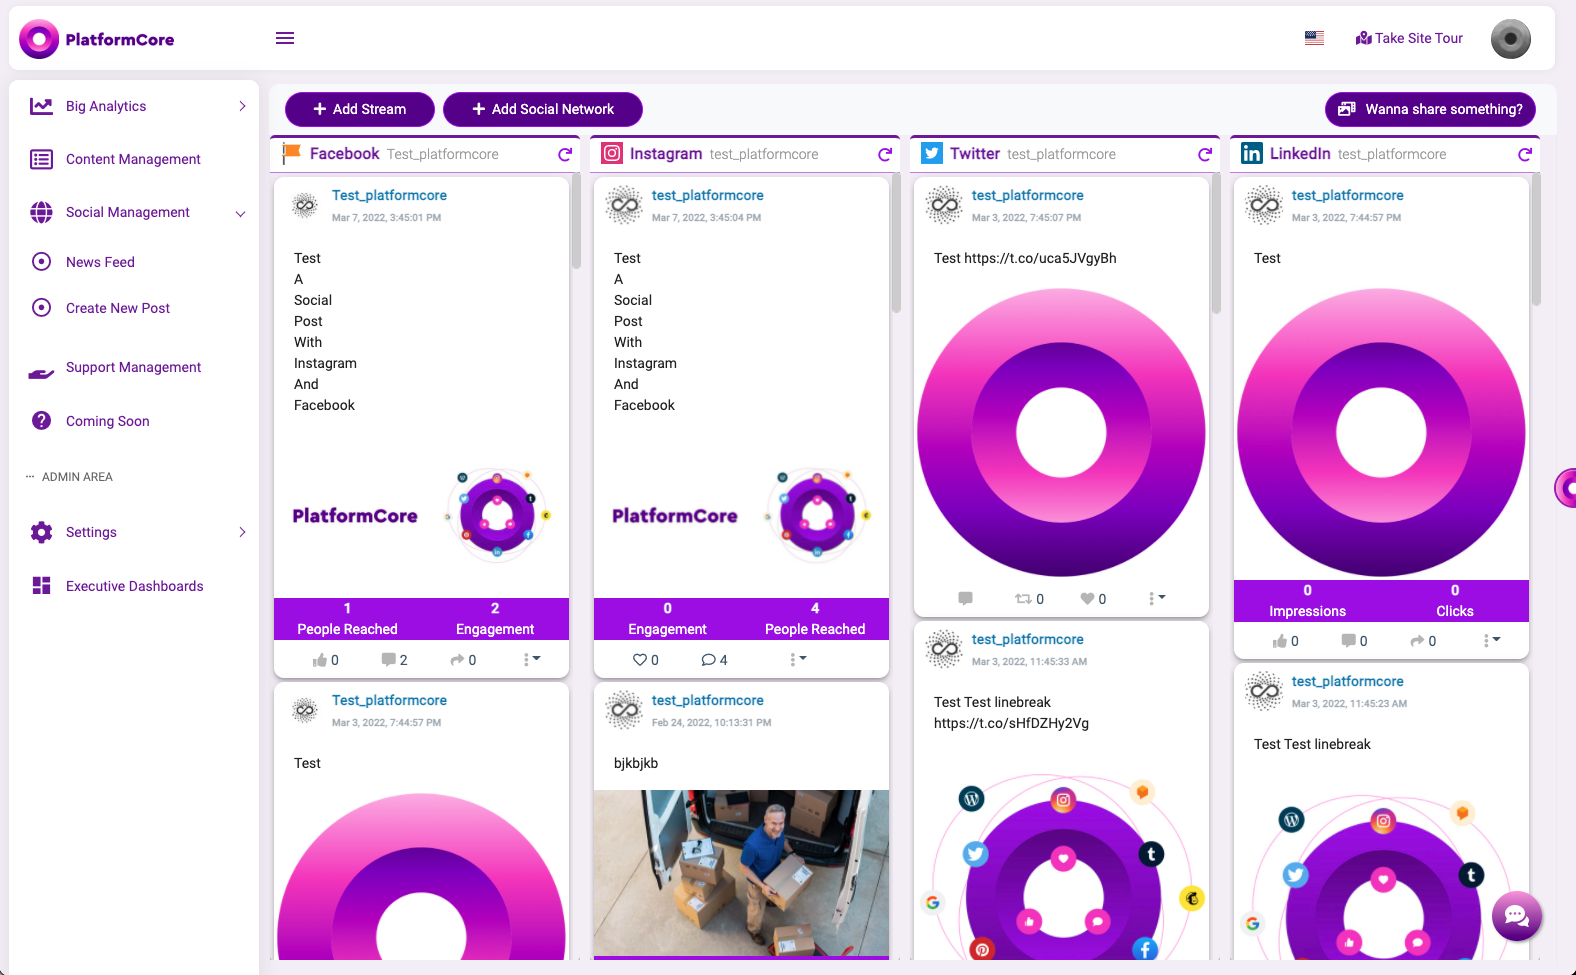Click Add Social Network button
The width and height of the screenshot is (1576, 975).
coord(543,109)
